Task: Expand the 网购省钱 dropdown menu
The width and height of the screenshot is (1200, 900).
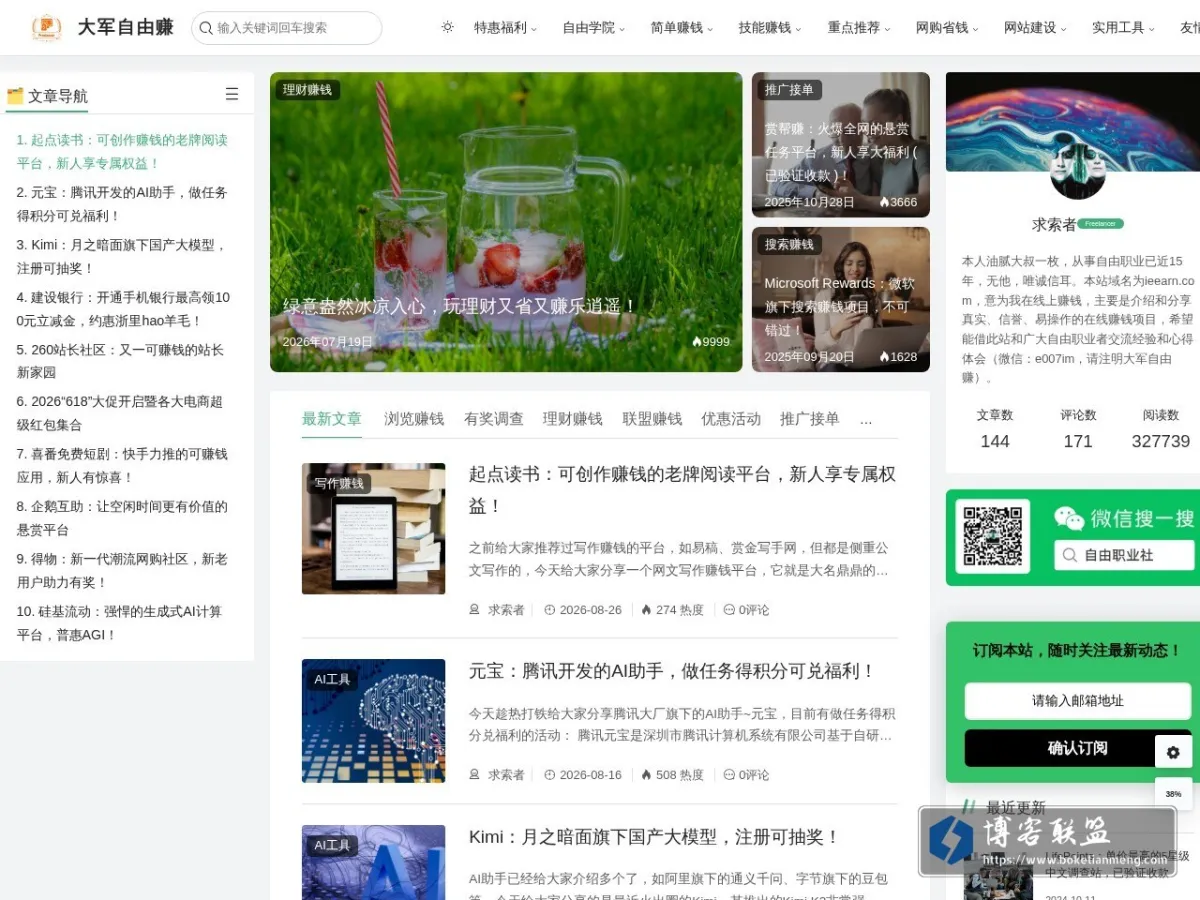Action: tap(947, 28)
